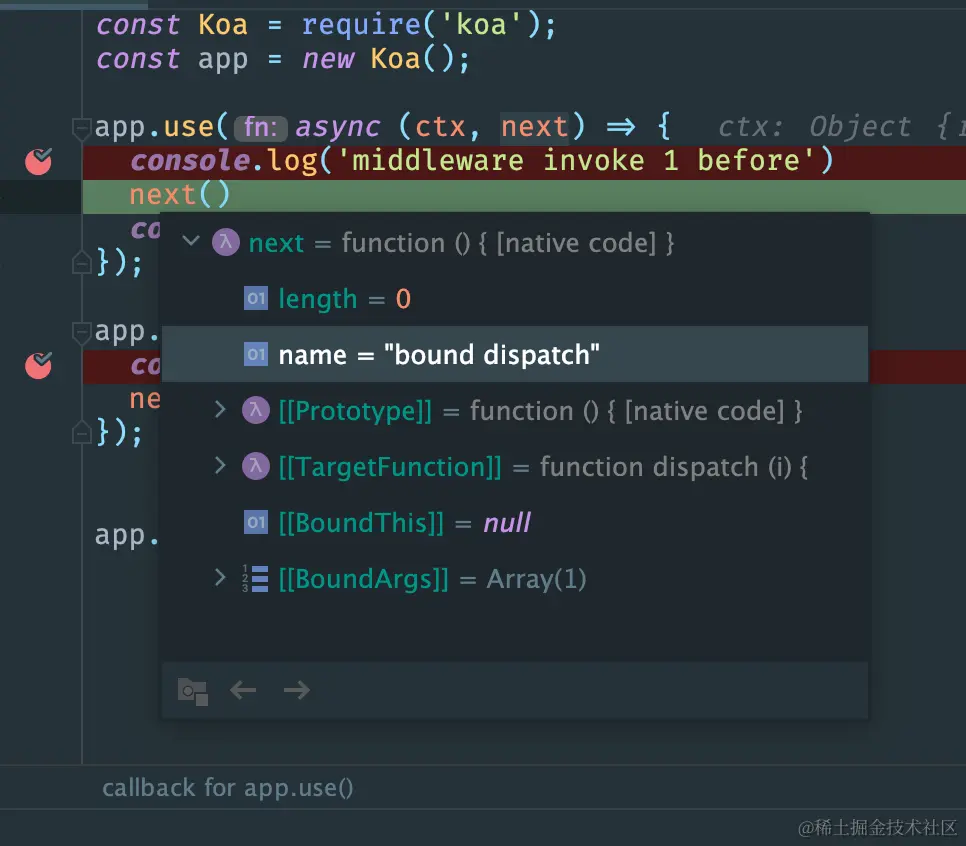Click 'next' parameter in function signature
This screenshot has height=846, width=966.
534,127
